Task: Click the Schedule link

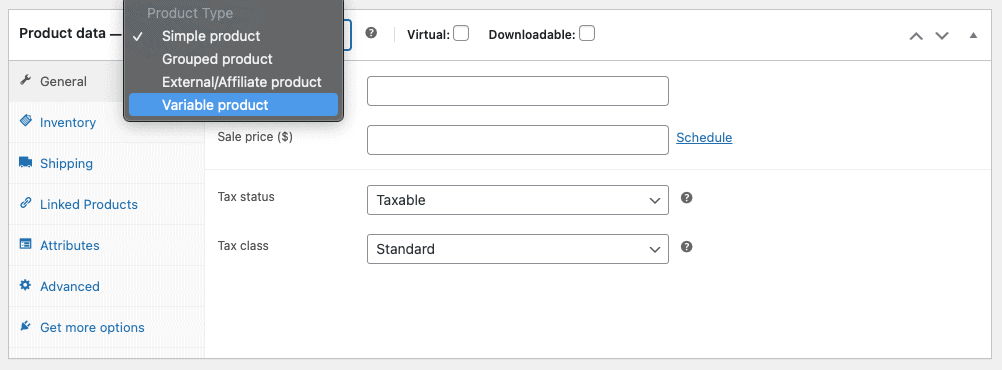Action: tap(704, 137)
